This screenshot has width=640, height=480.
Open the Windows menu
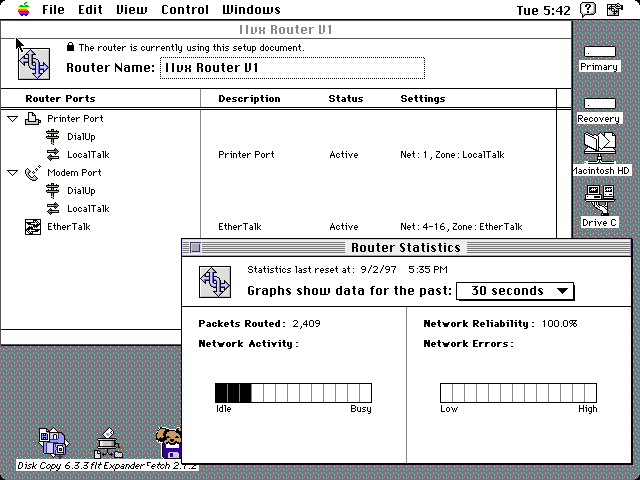click(251, 9)
